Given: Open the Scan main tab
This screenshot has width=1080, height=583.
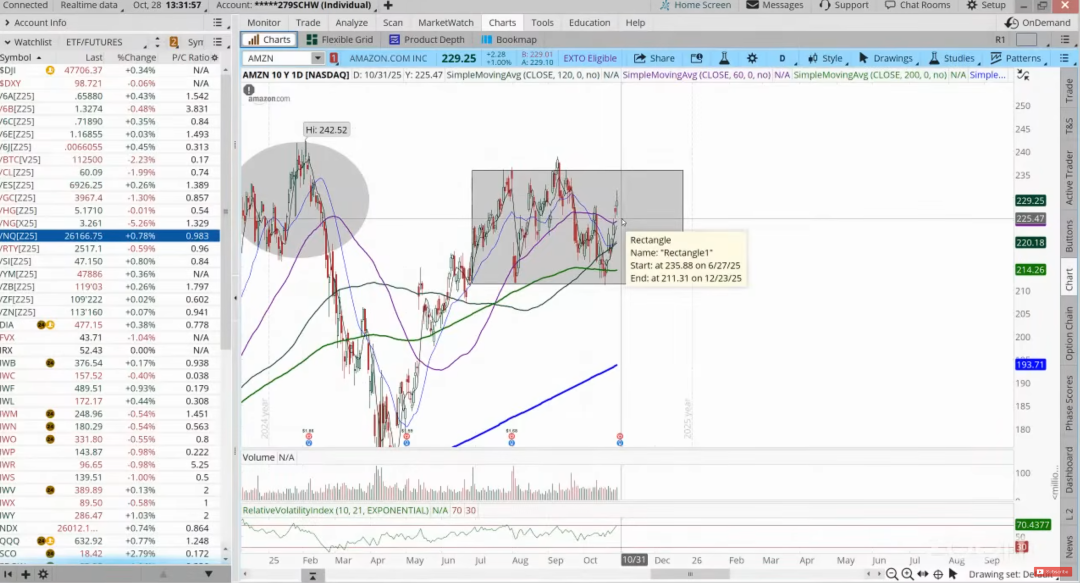Looking at the screenshot, I should 393,23.
